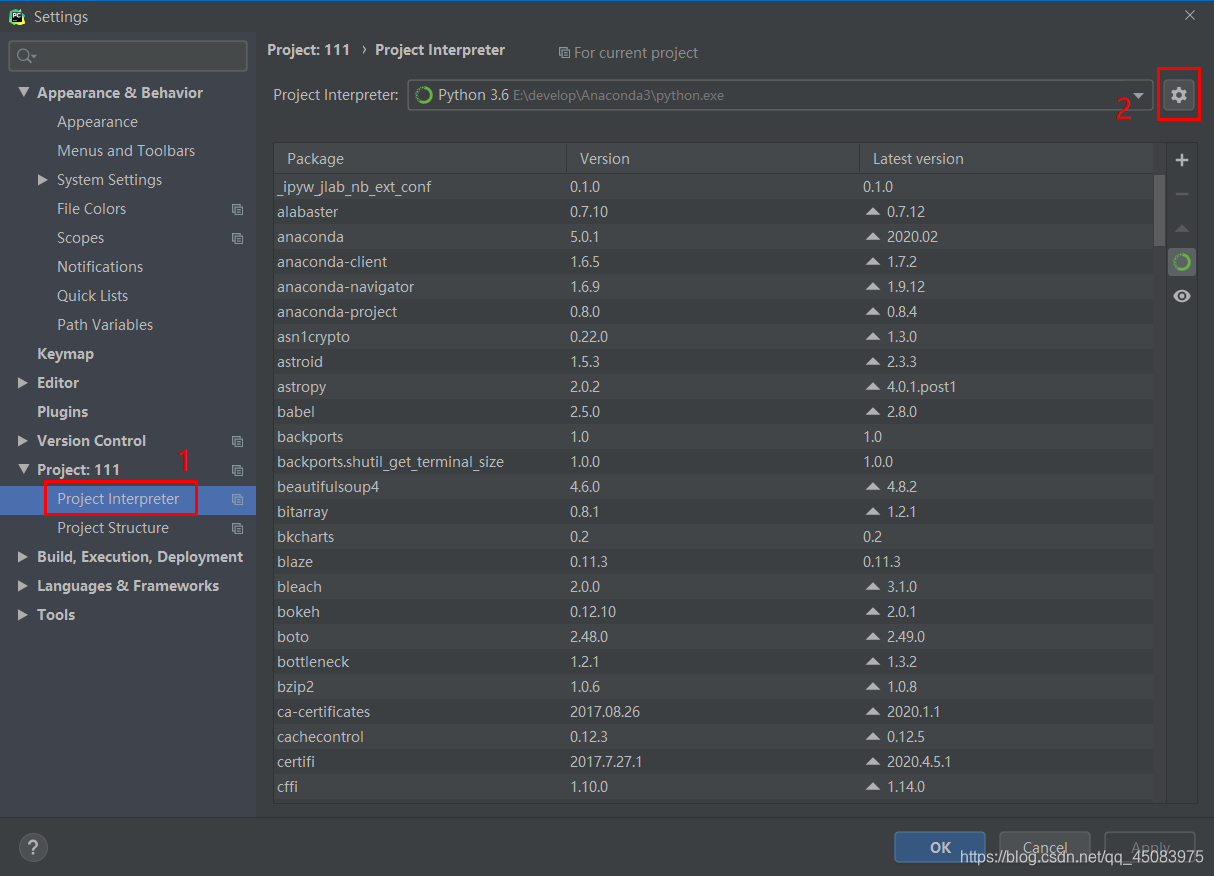Close the Settings dialog window
This screenshot has width=1214, height=876.
pyautogui.click(x=1190, y=15)
